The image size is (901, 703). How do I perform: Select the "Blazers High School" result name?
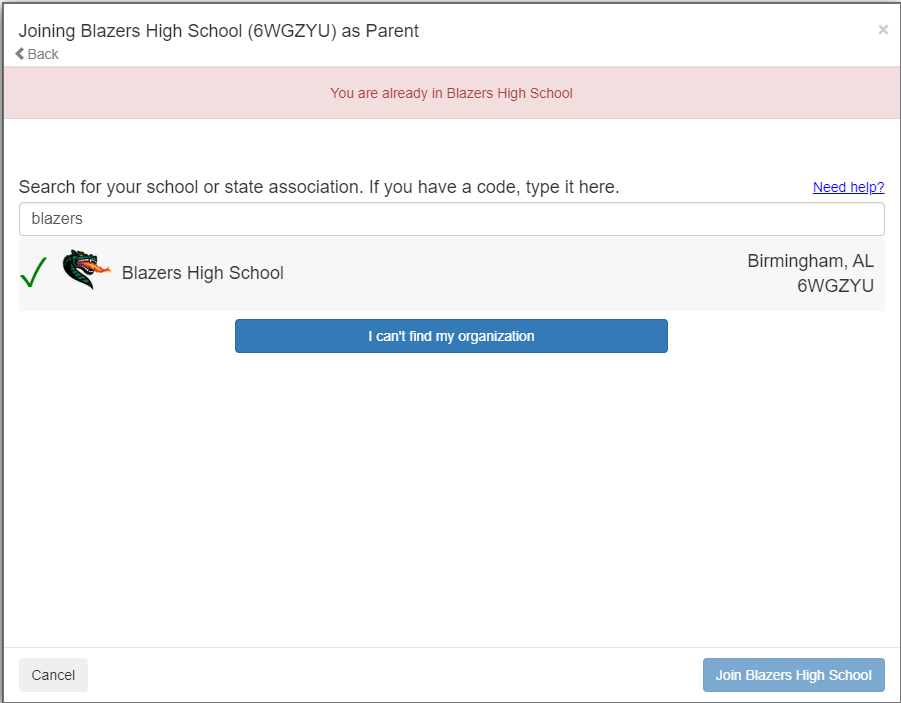pyautogui.click(x=203, y=273)
